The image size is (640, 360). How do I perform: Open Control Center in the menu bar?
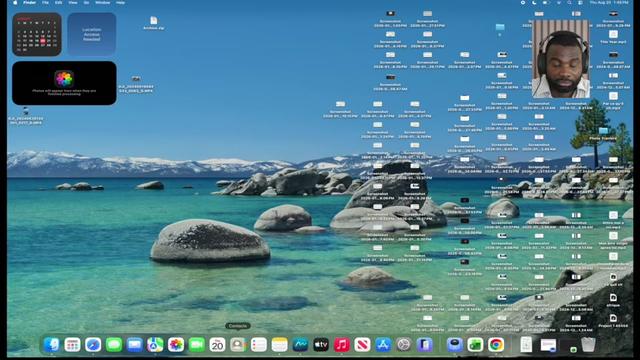(x=580, y=2)
